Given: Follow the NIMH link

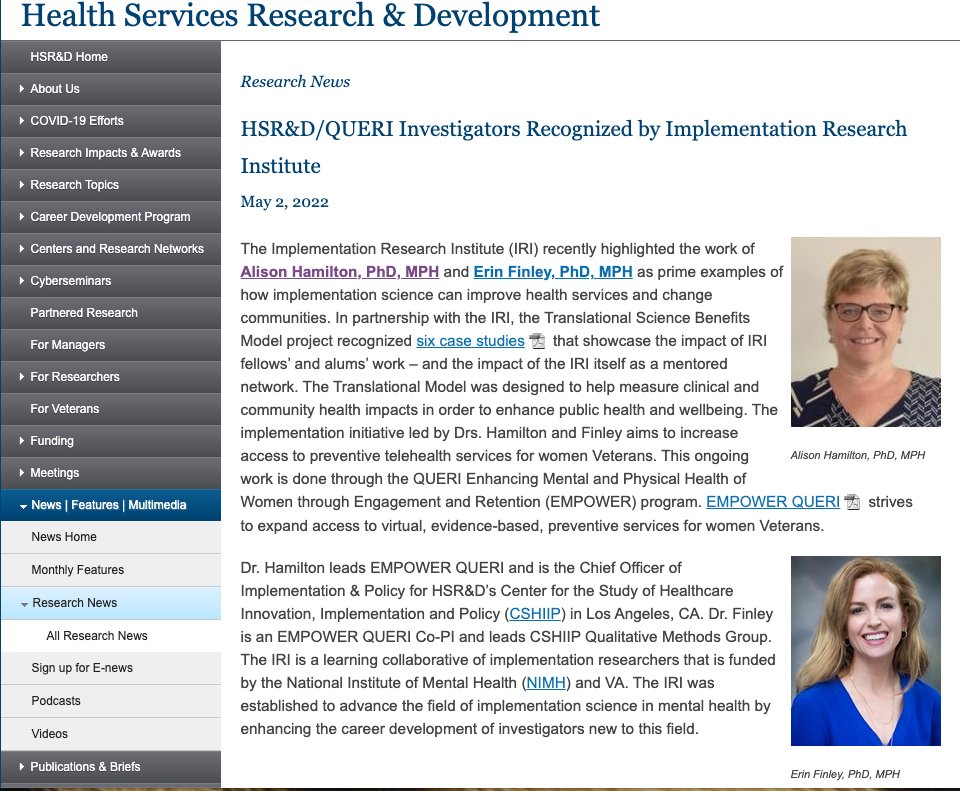Looking at the screenshot, I should coord(546,683).
